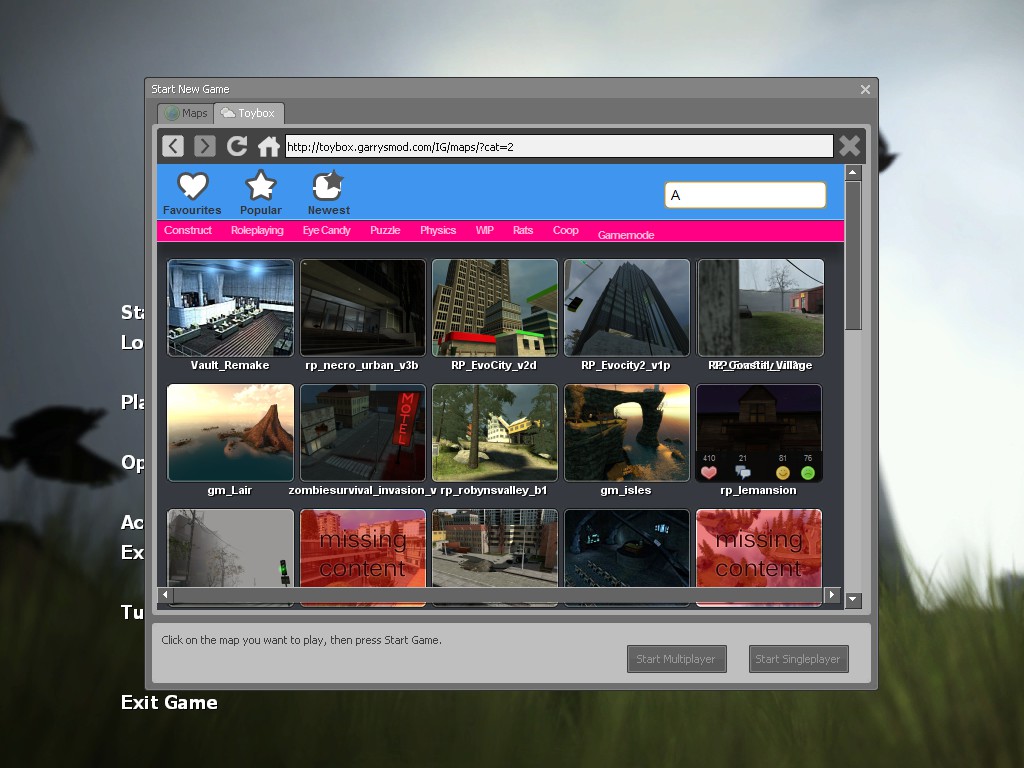Click the horizontal scrollbar right arrow
This screenshot has height=768, width=1024.
coord(831,594)
